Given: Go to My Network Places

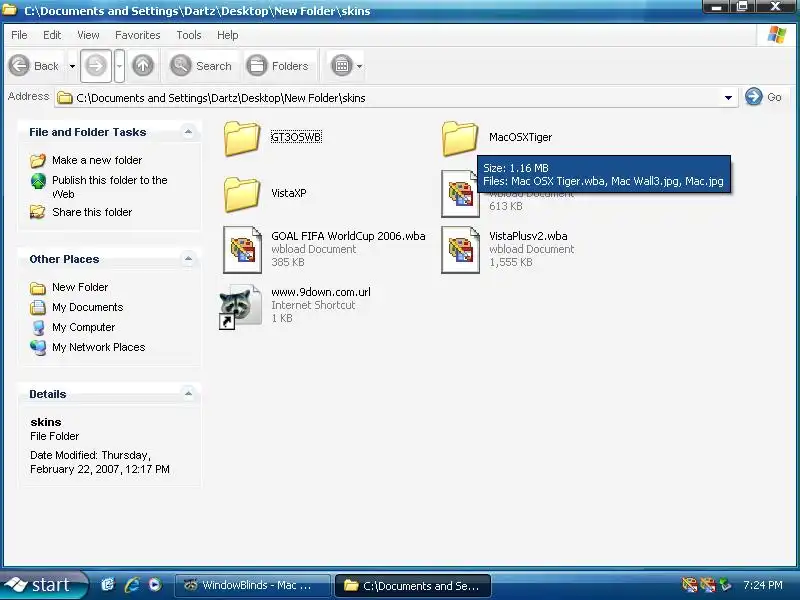Looking at the screenshot, I should 98,347.
